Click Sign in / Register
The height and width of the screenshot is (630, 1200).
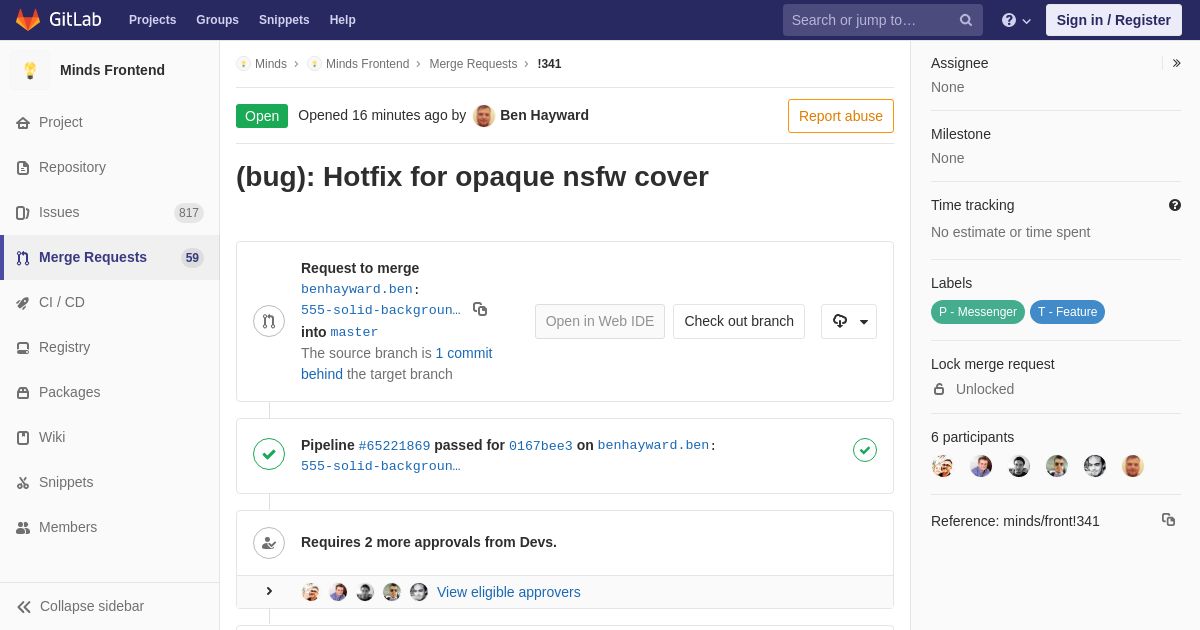coord(1113,20)
